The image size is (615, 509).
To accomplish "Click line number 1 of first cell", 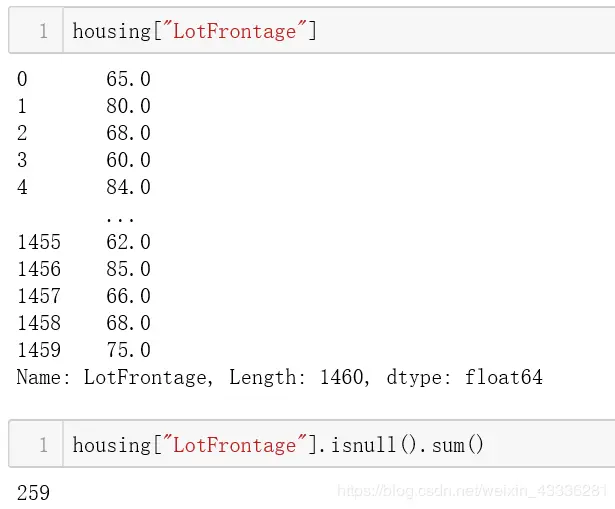I will click(44, 31).
